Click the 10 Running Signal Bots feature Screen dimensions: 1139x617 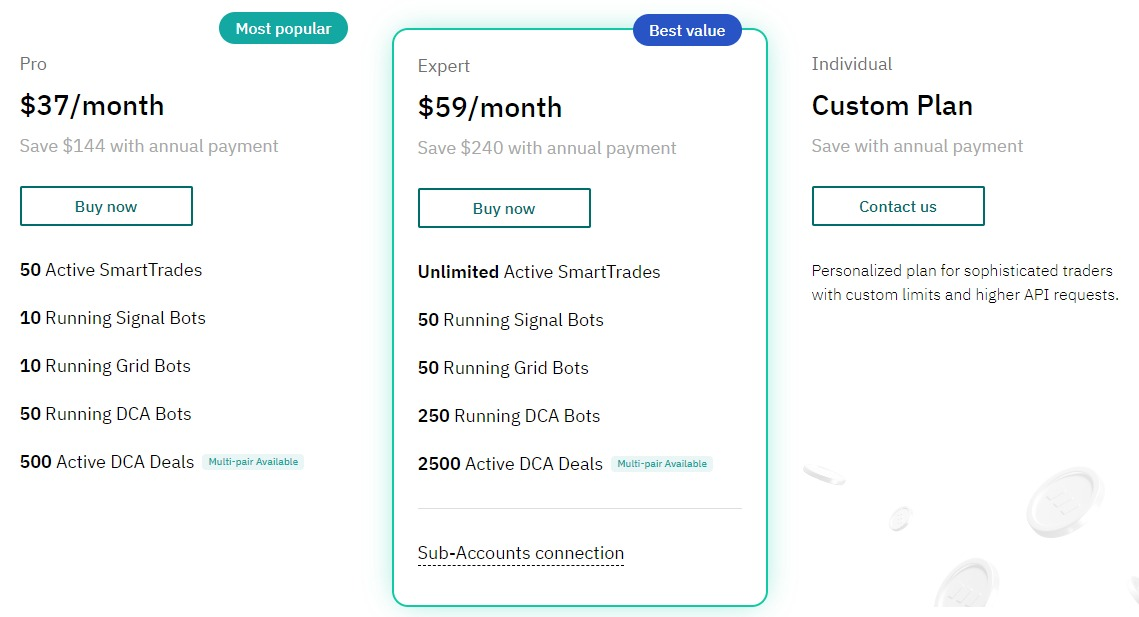click(113, 318)
